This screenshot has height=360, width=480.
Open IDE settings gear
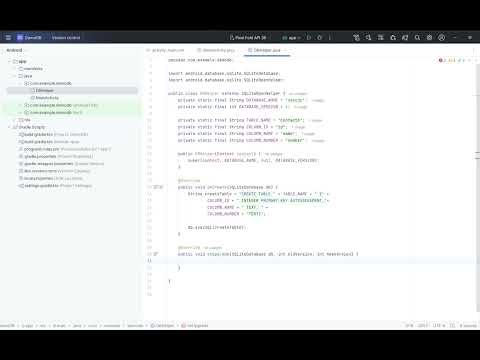coord(429,38)
